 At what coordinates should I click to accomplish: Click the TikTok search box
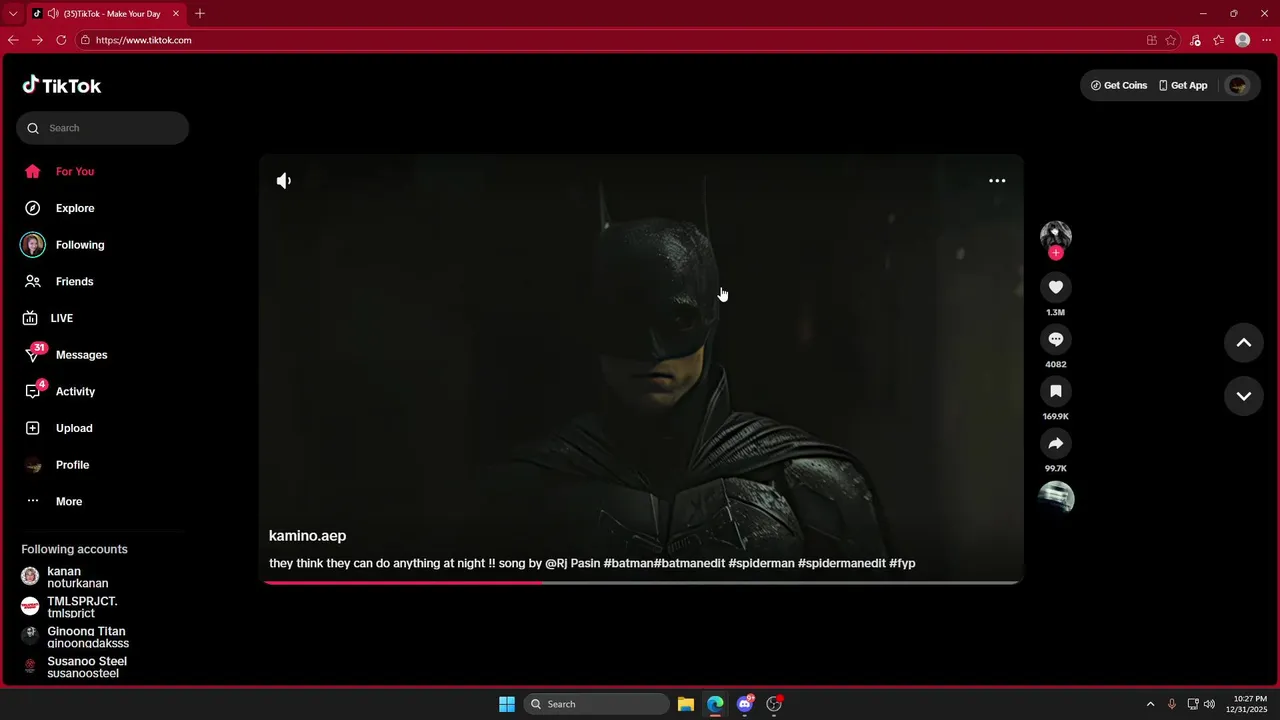coord(102,128)
